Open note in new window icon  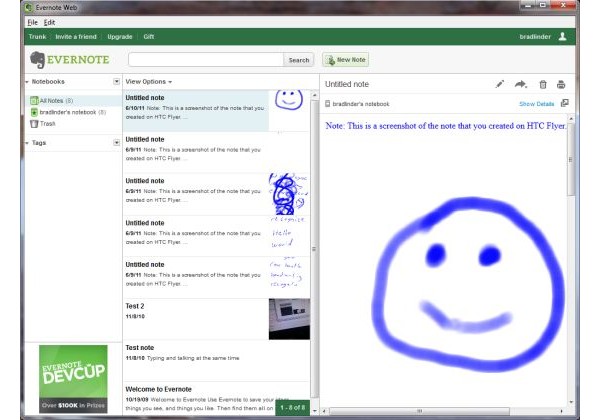click(564, 103)
